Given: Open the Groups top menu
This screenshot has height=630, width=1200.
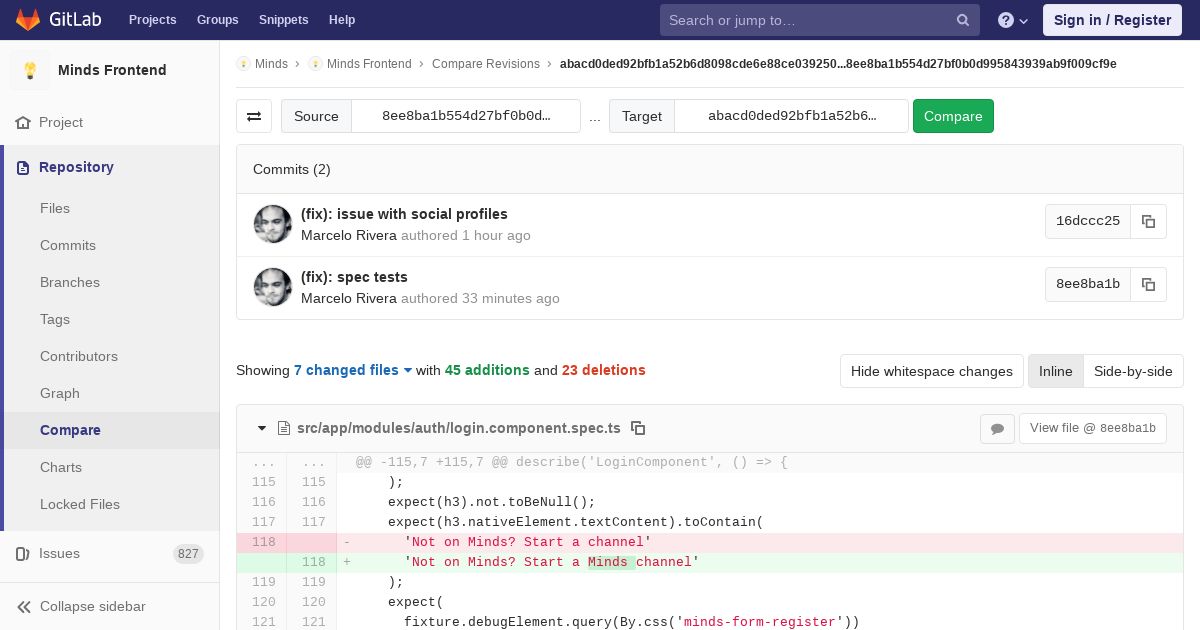Looking at the screenshot, I should point(217,20).
